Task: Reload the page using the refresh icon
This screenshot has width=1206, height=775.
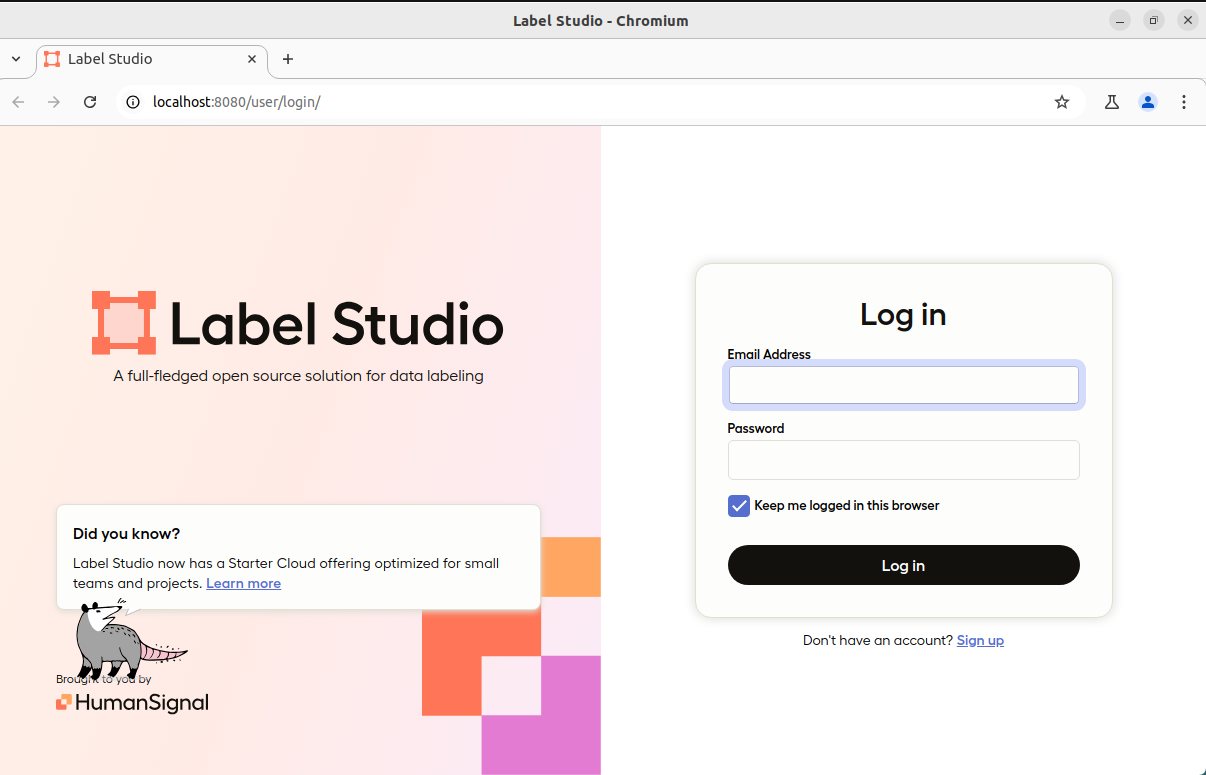Action: 90,102
